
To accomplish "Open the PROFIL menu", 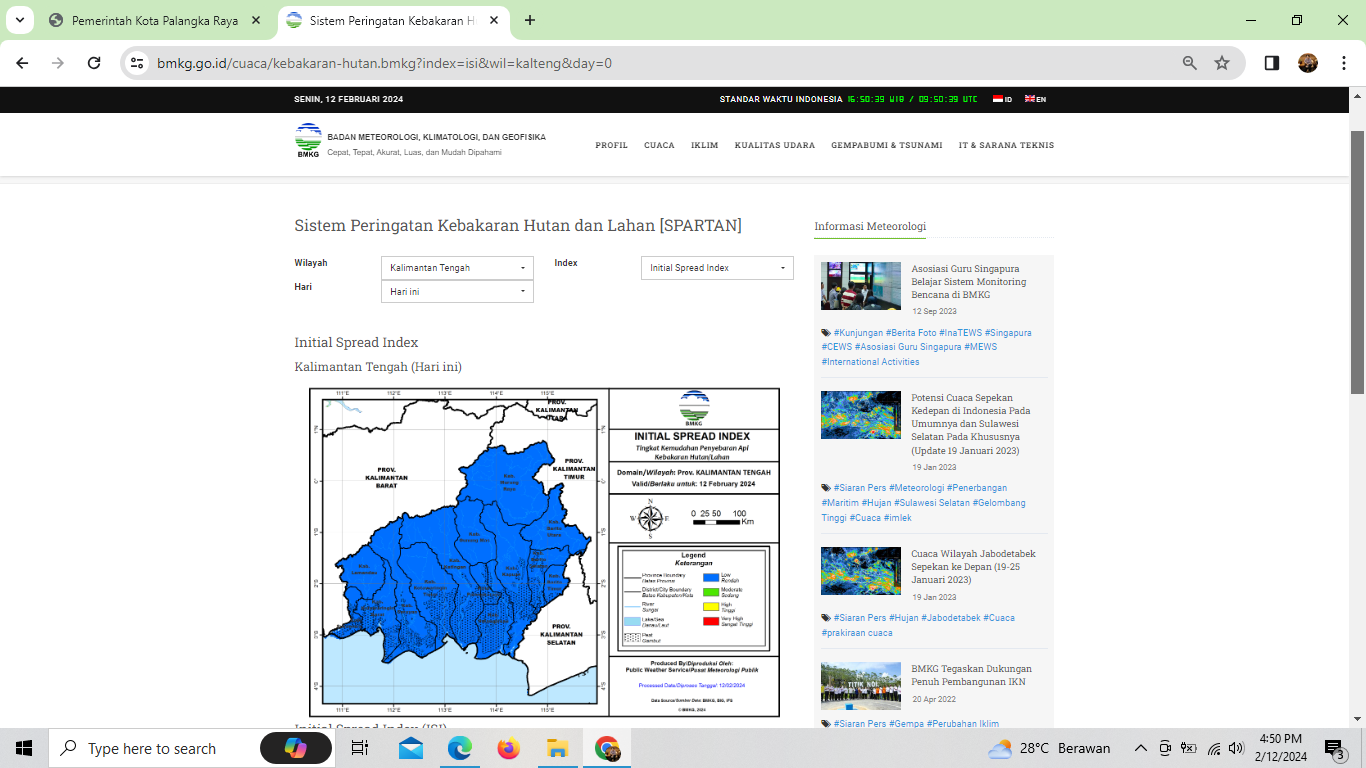I will (x=611, y=145).
